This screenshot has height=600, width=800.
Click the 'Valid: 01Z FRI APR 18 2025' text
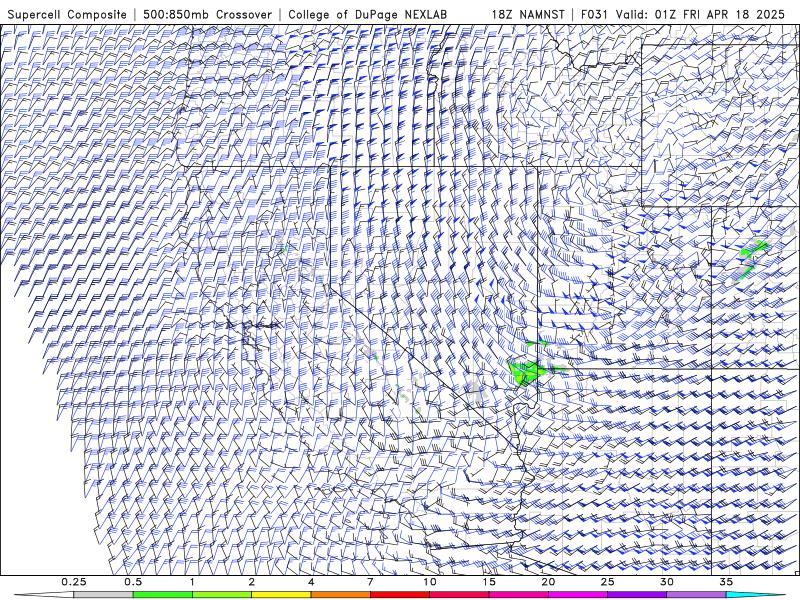coord(700,14)
